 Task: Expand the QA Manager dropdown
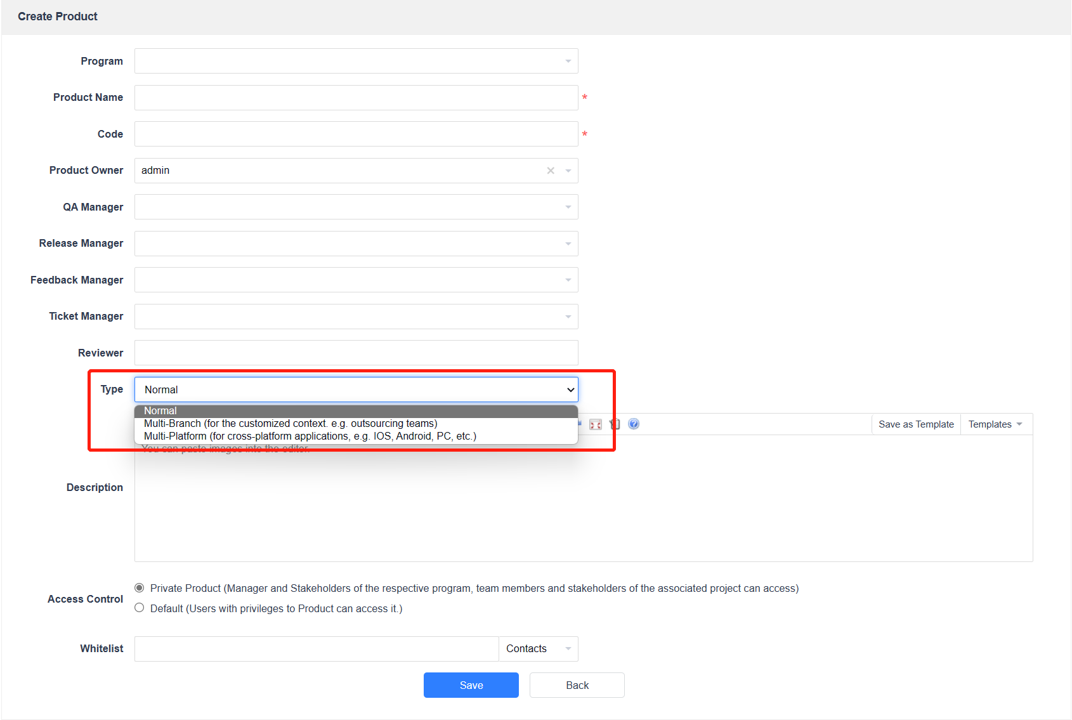tap(356, 207)
